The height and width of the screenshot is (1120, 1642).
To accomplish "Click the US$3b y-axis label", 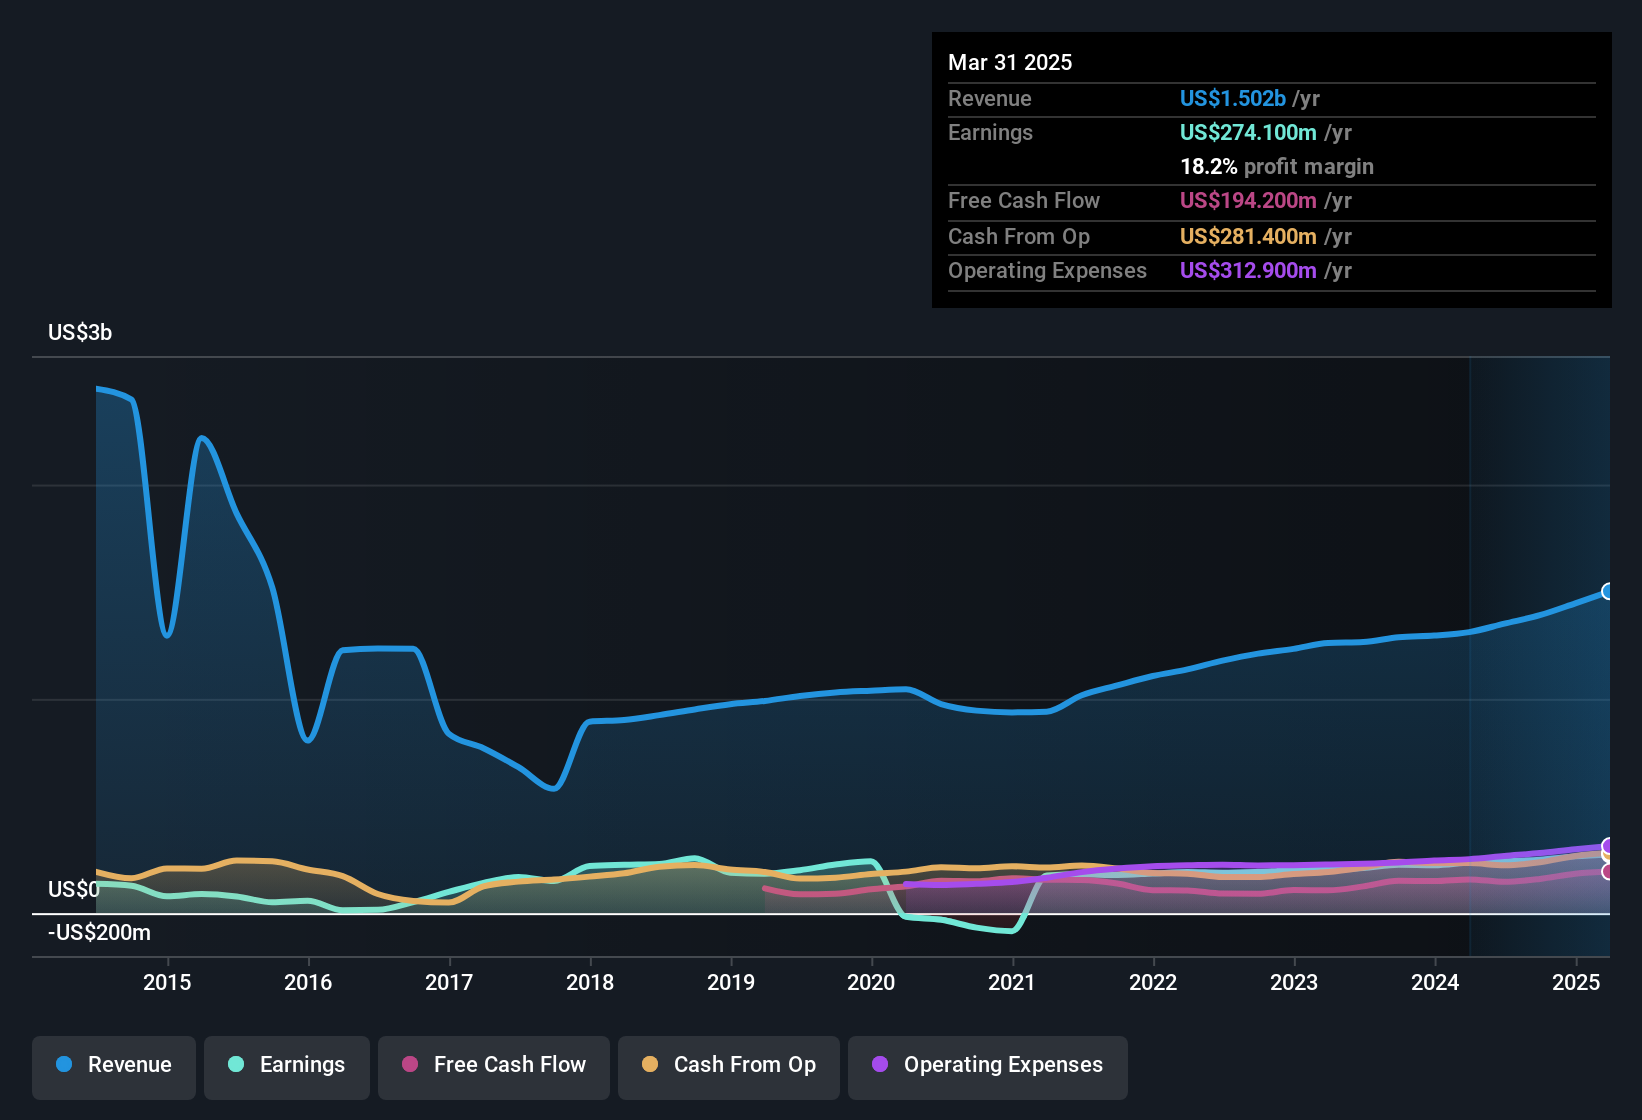I will 80,332.
